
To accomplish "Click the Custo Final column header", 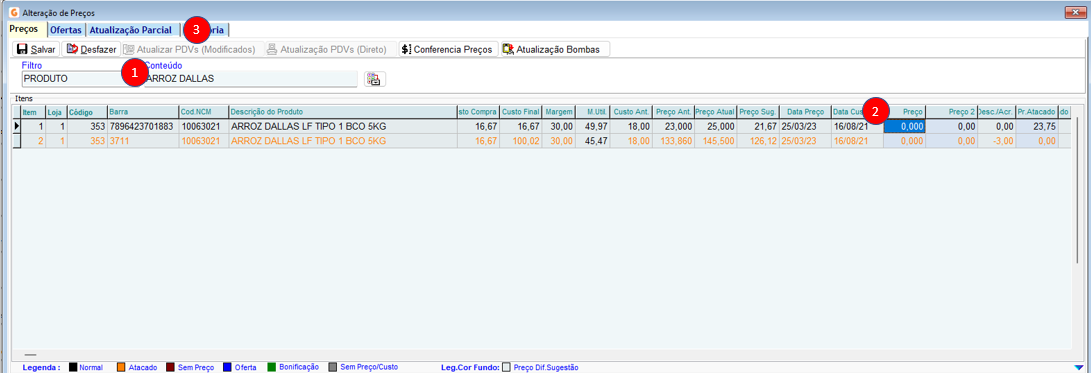I will [x=520, y=112].
